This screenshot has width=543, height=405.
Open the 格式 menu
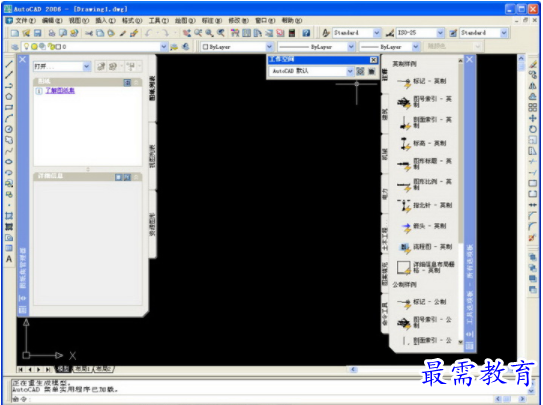pos(132,20)
